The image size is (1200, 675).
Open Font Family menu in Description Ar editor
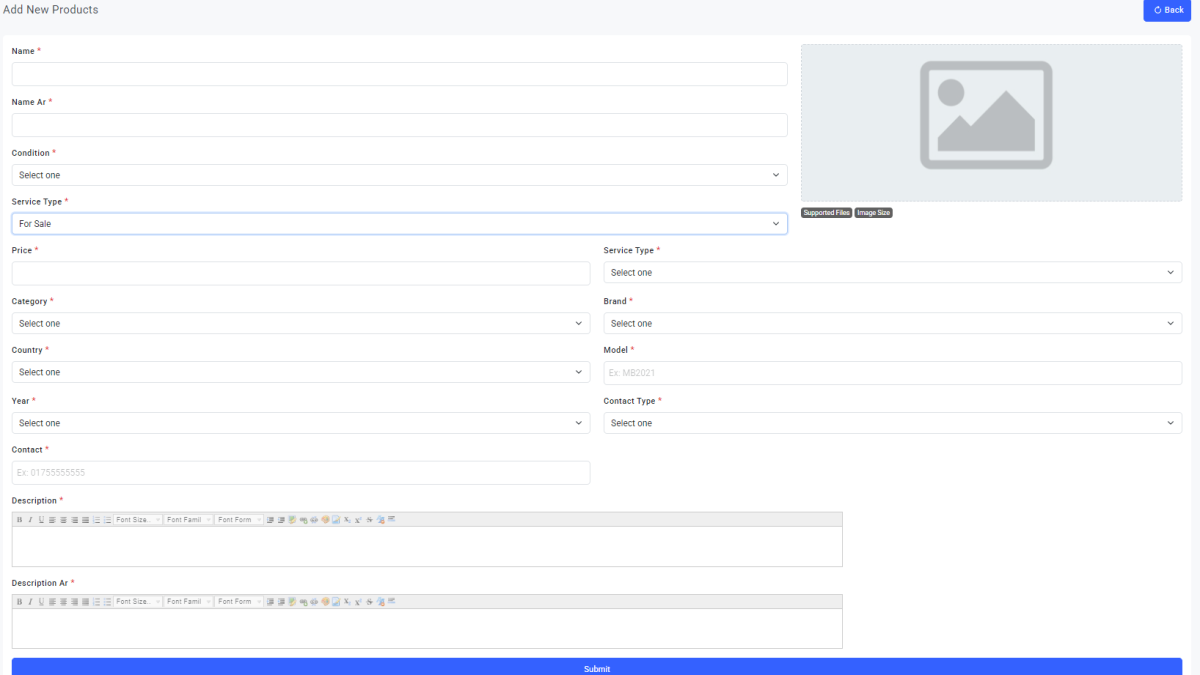pos(189,602)
